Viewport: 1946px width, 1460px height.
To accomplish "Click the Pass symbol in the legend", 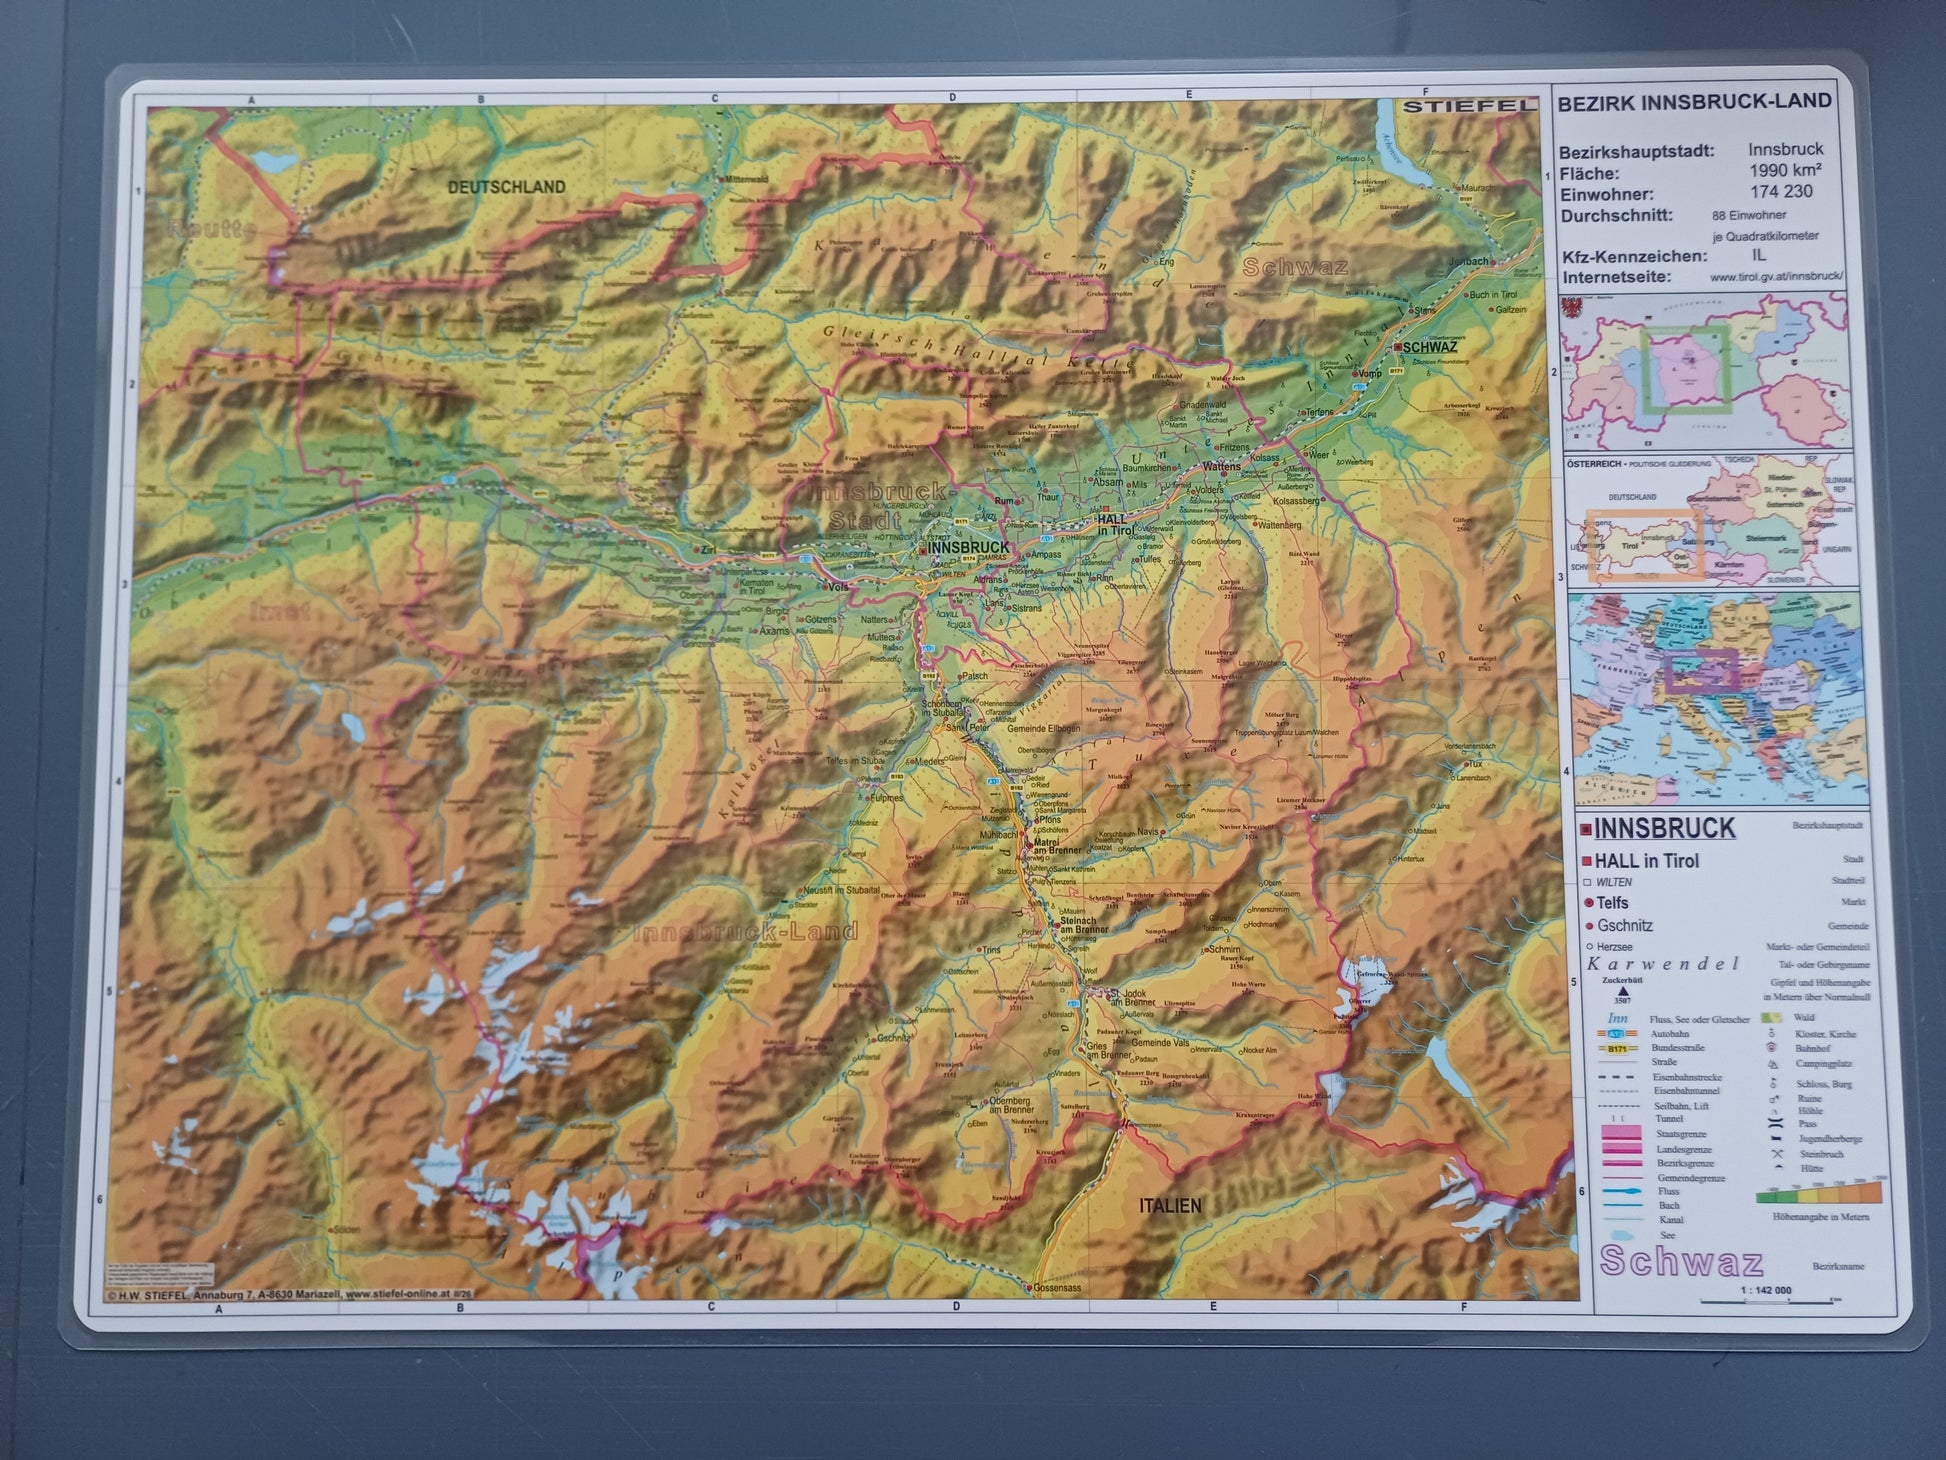I will (x=1776, y=1123).
